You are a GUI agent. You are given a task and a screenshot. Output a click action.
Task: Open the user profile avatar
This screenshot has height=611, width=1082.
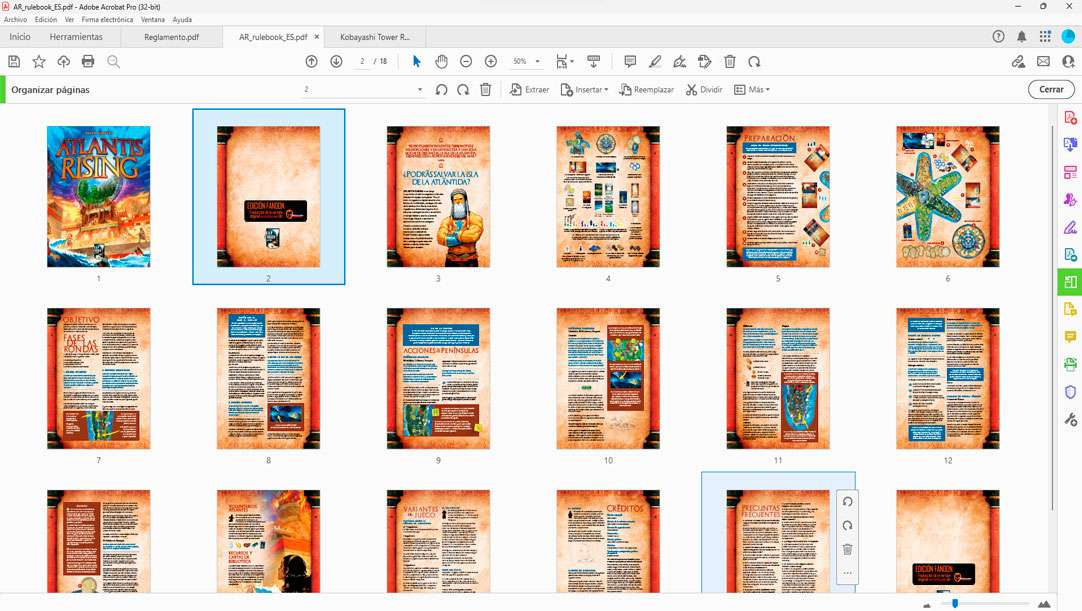pos(1068,37)
